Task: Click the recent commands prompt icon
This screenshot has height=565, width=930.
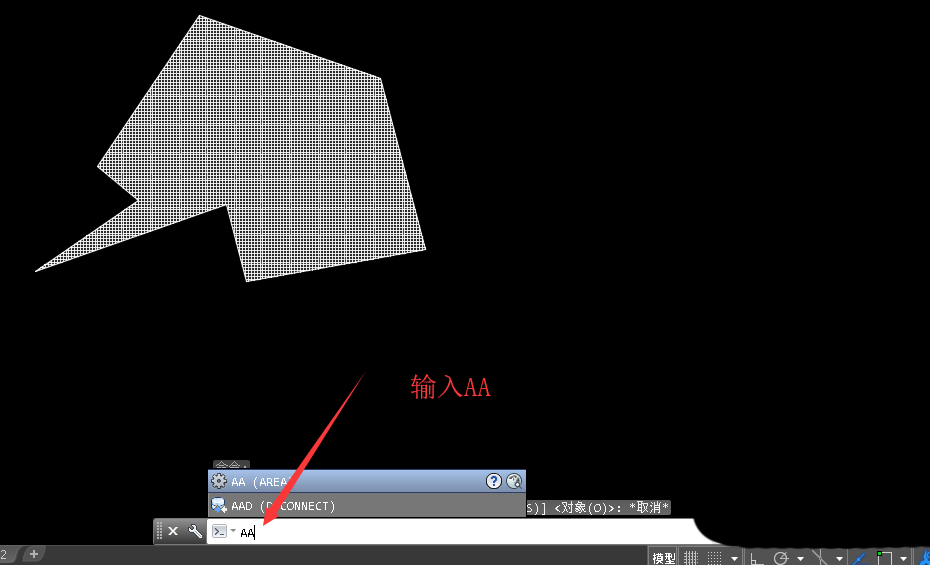Action: tap(219, 531)
